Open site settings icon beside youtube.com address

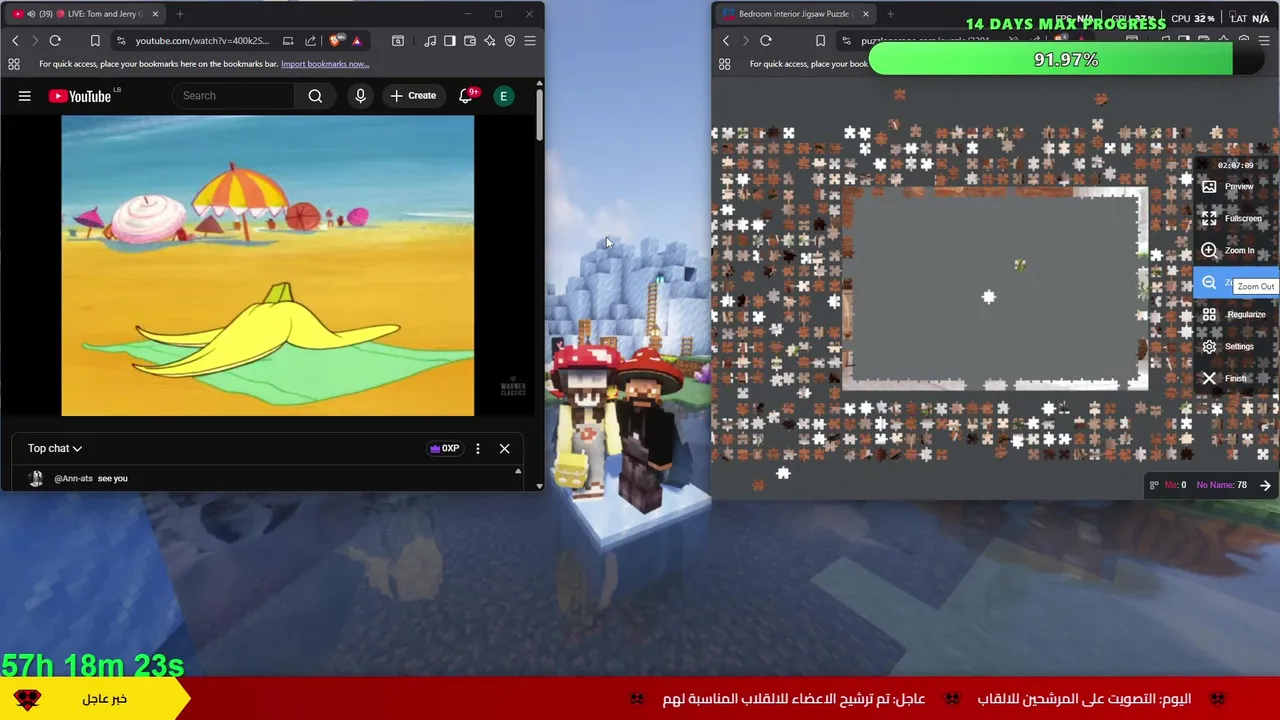pos(121,41)
